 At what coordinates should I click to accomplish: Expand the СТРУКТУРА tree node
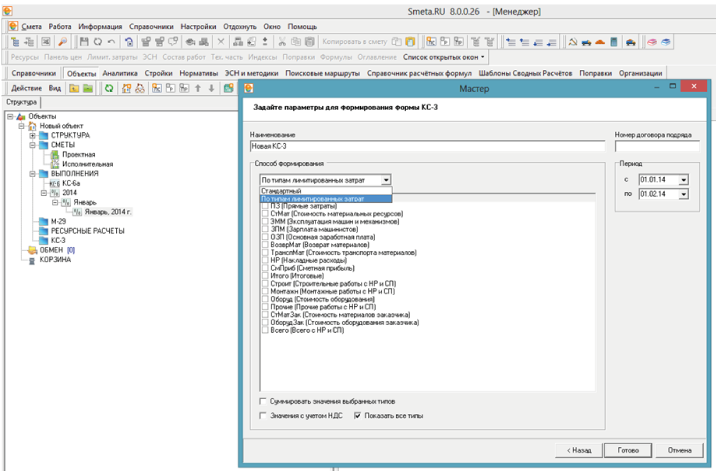coord(32,135)
